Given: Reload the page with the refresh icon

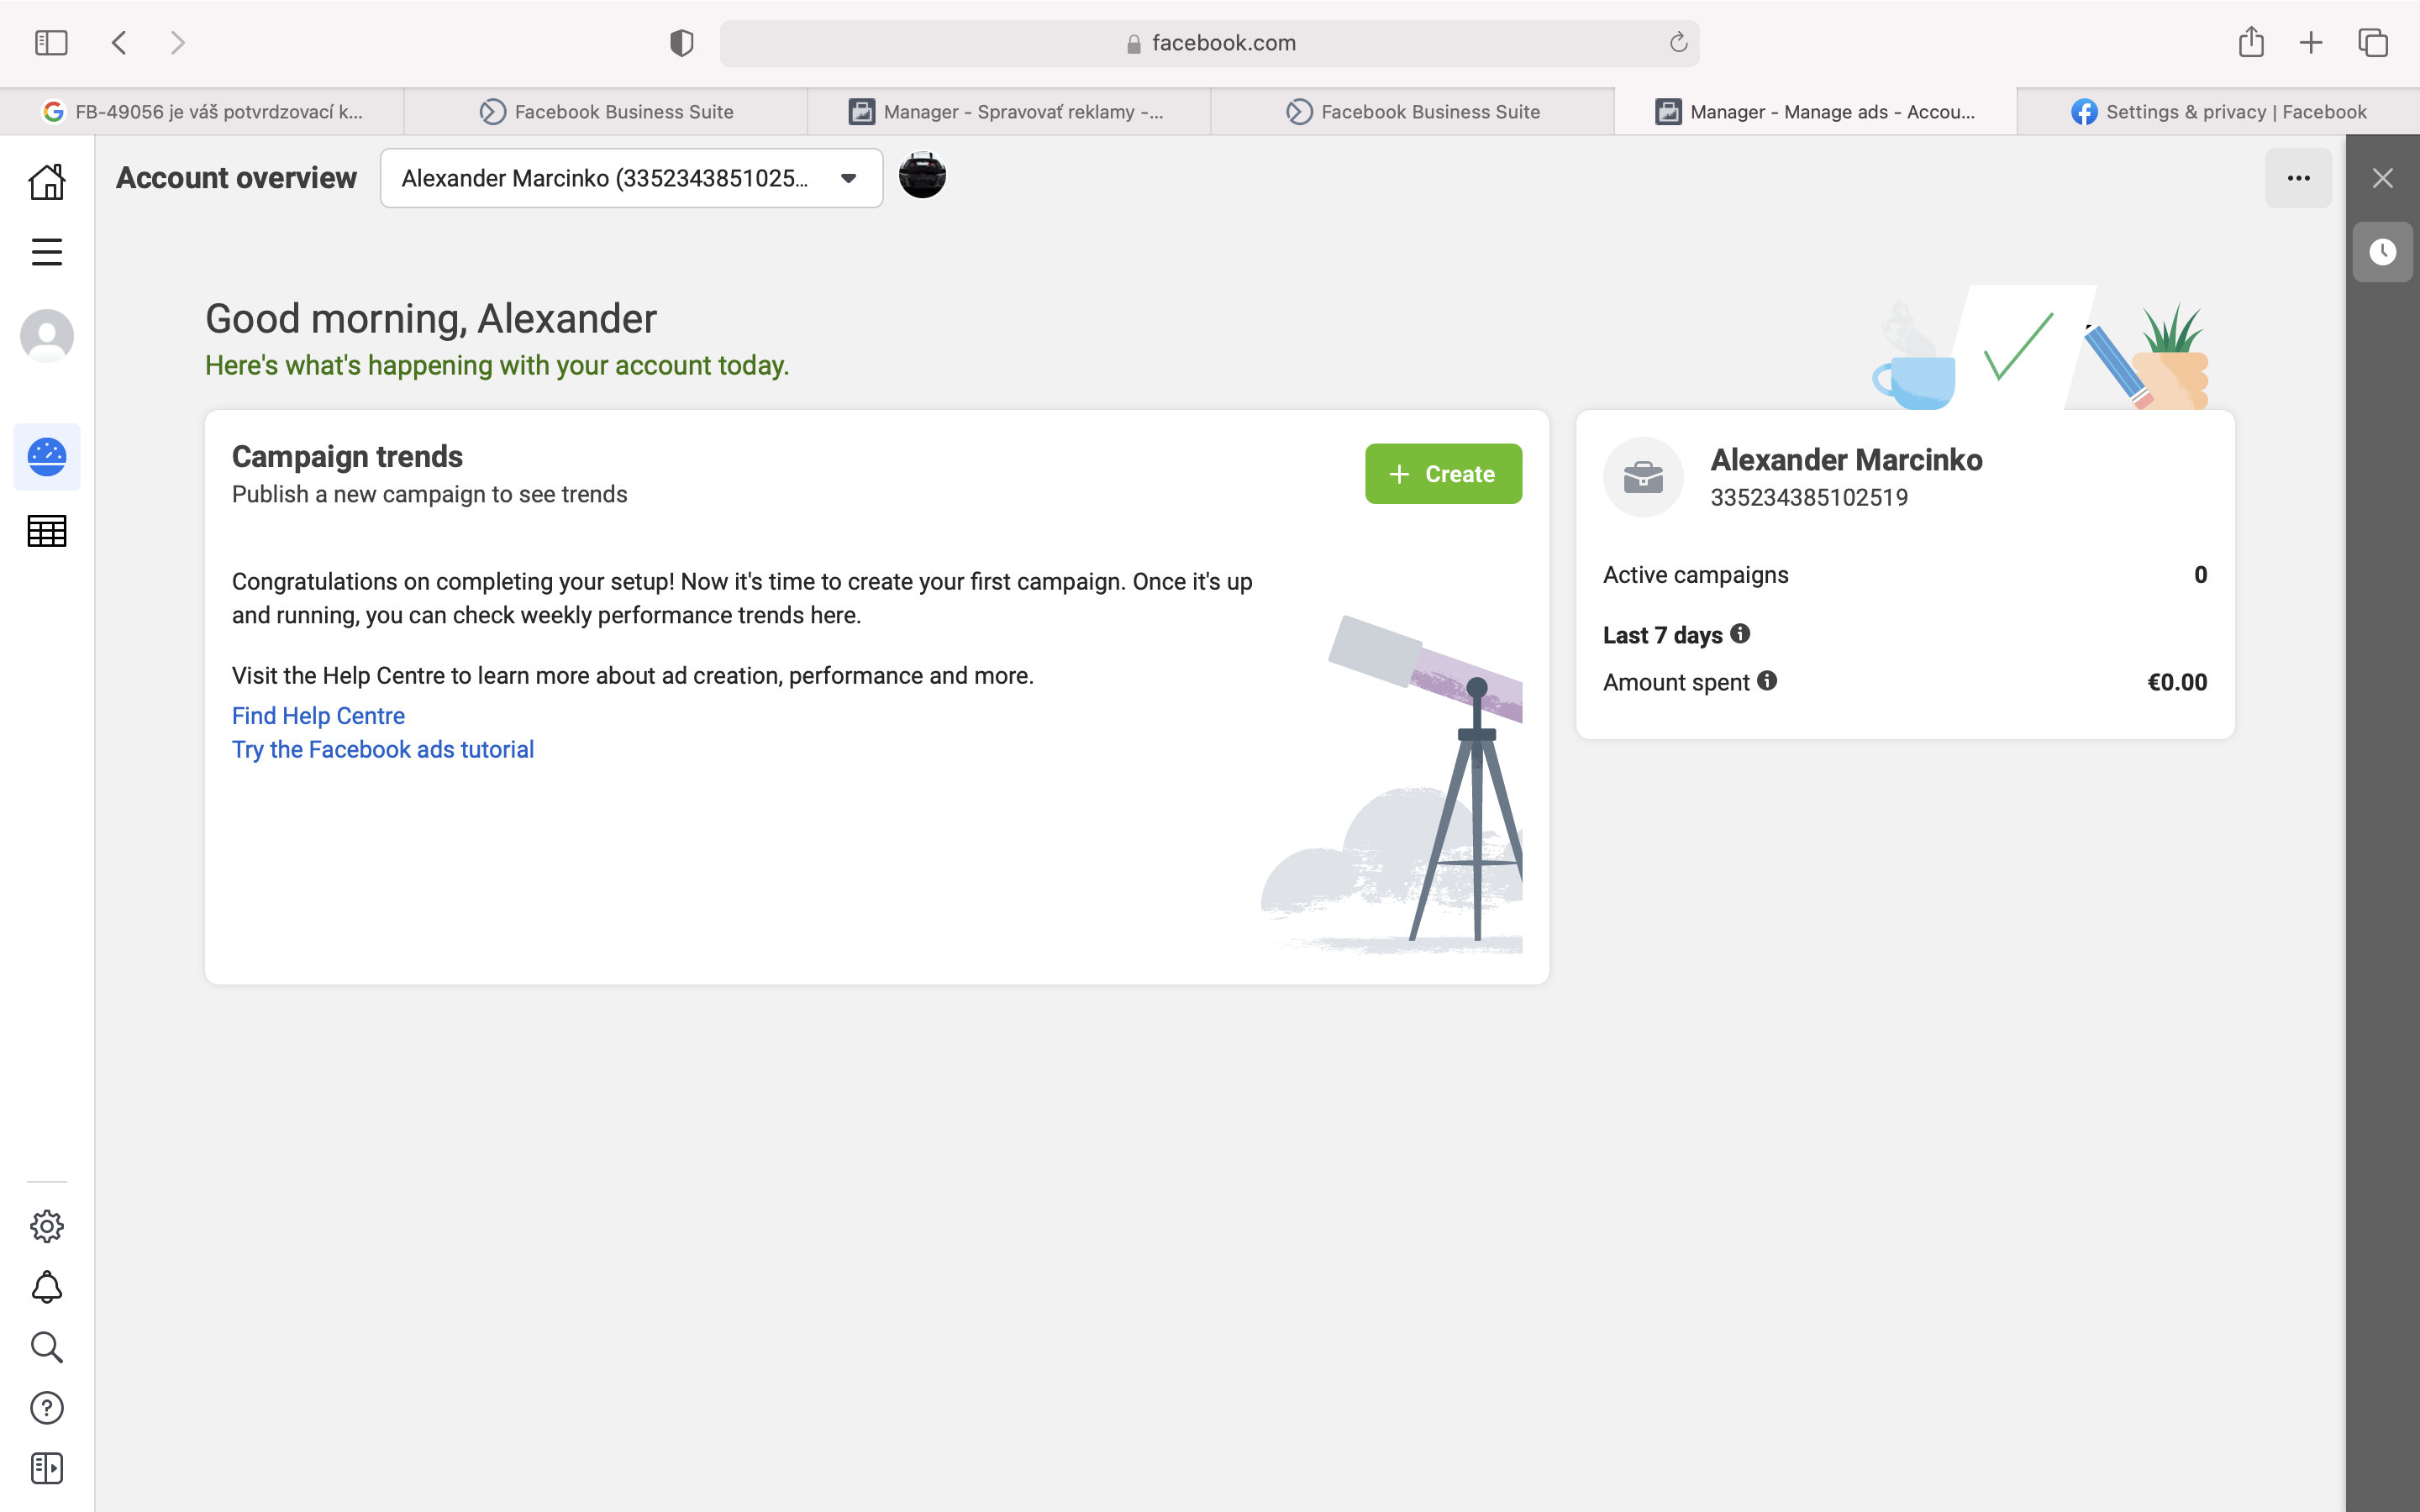Looking at the screenshot, I should pyautogui.click(x=1678, y=43).
